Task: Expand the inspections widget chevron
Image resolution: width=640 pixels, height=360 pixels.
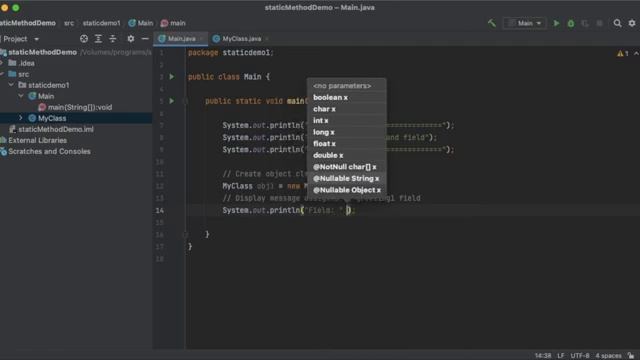Action: pos(636,53)
